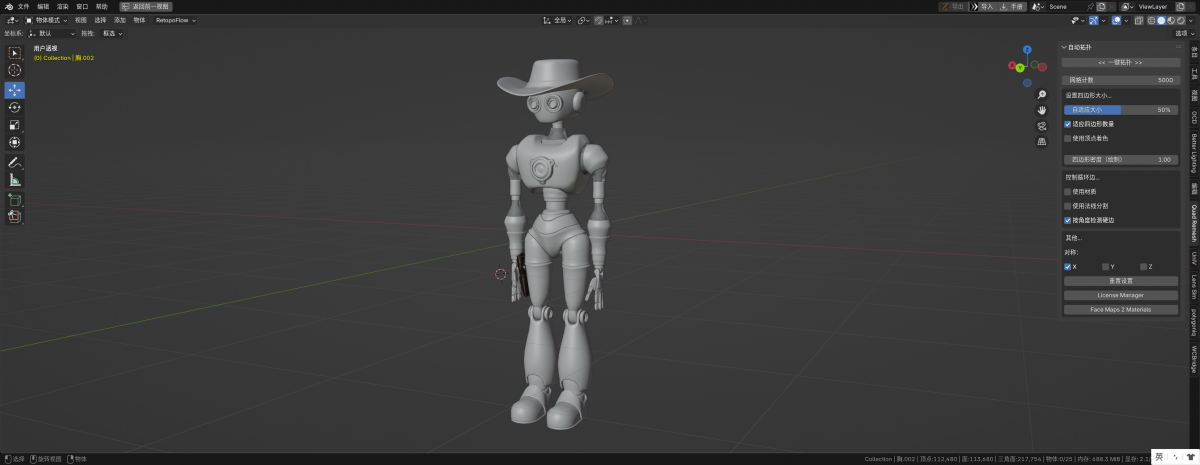Select the Annotate pencil tool
This screenshot has height=465, width=1200.
pos(15,162)
